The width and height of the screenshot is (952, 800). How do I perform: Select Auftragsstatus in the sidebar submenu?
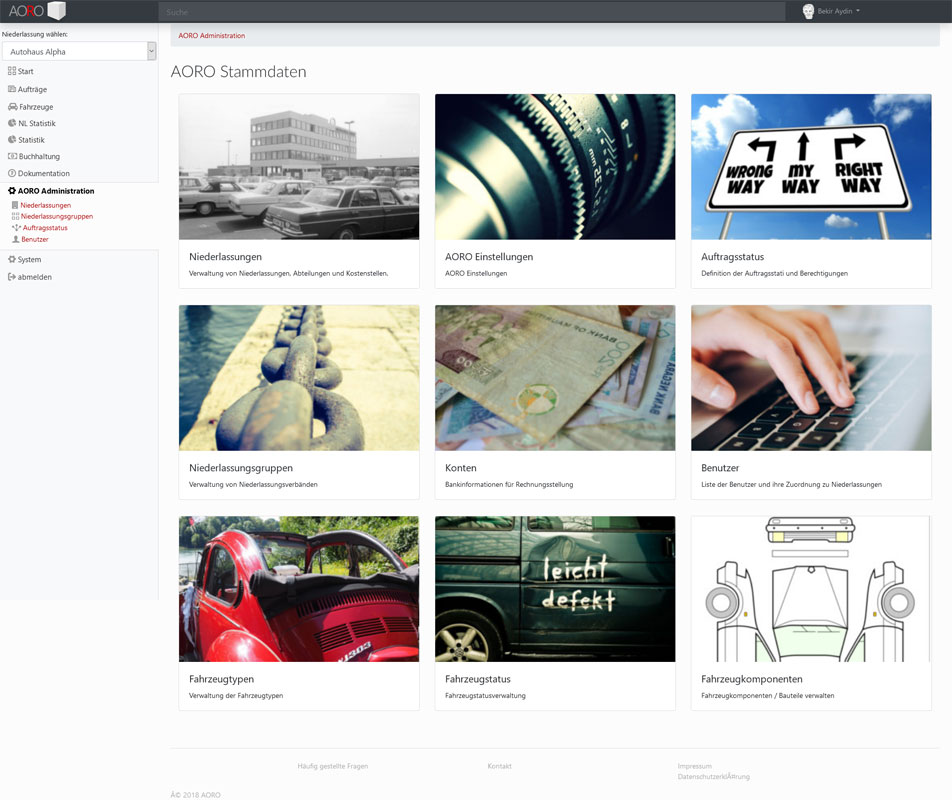(45, 228)
